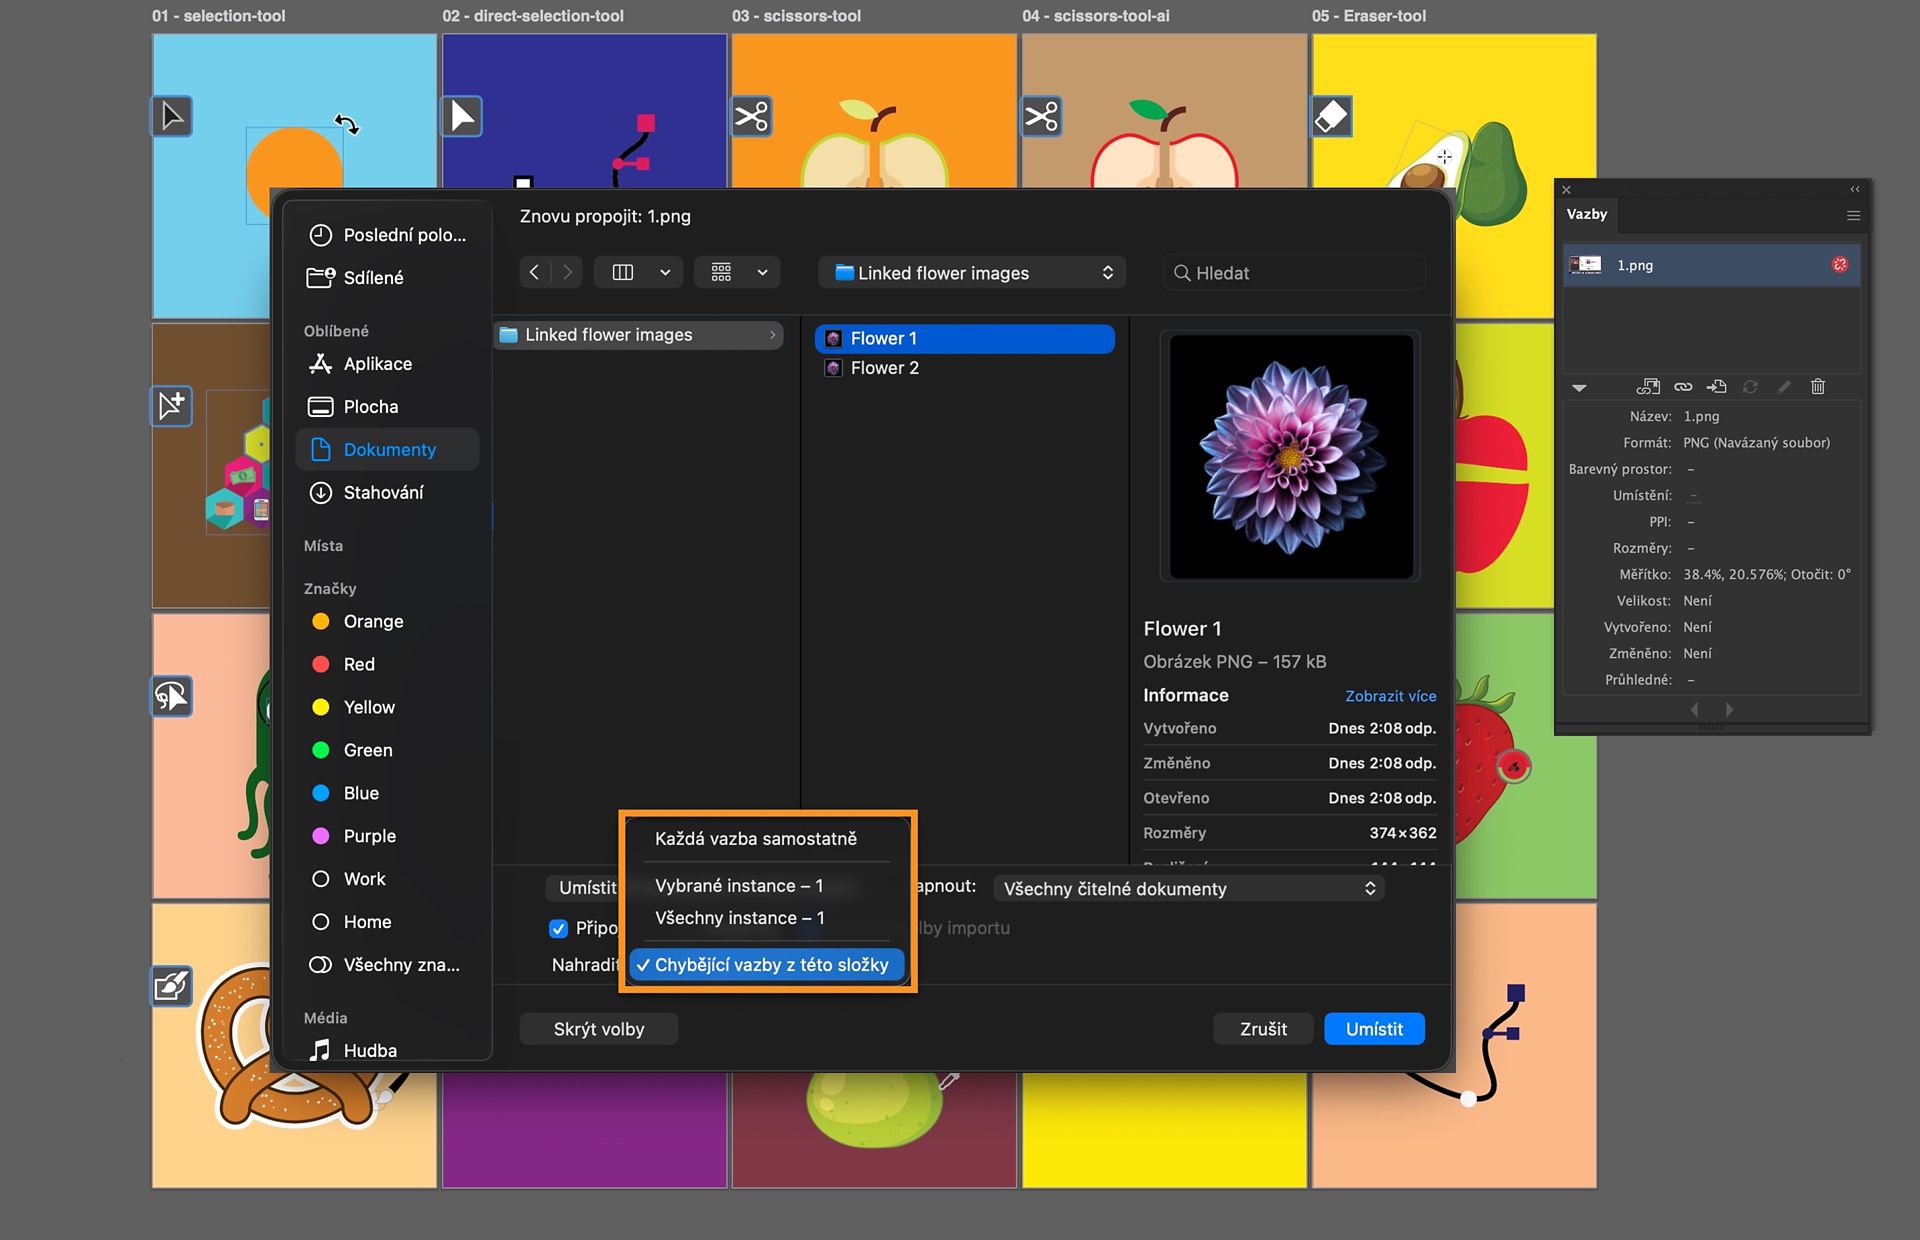The width and height of the screenshot is (1920, 1240).
Task: Toggle the Připojit checkbox
Action: [x=558, y=929]
